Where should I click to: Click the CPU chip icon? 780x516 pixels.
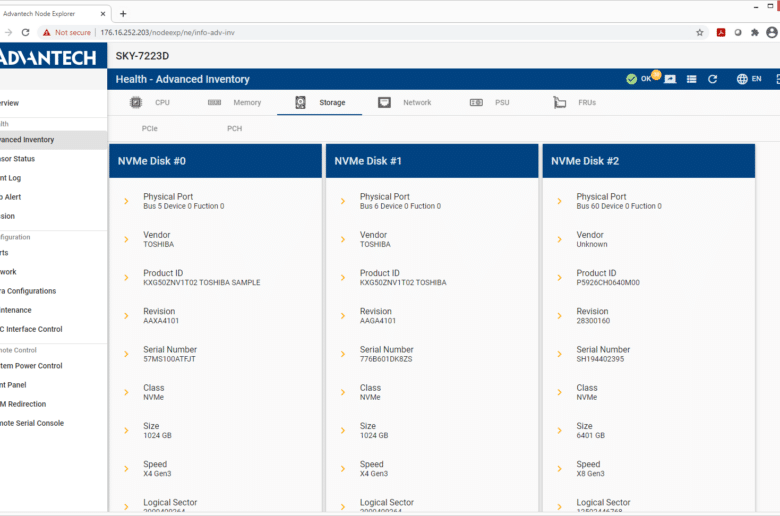[x=136, y=103]
